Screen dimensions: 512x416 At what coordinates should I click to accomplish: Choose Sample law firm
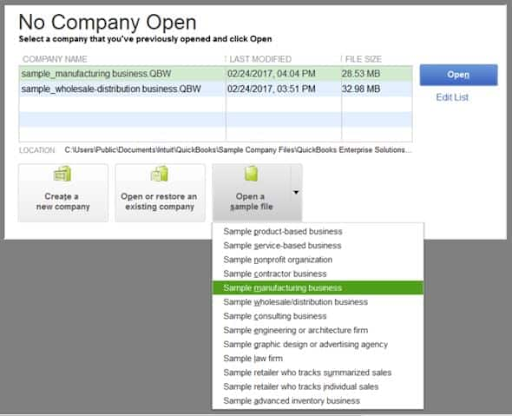(318, 358)
